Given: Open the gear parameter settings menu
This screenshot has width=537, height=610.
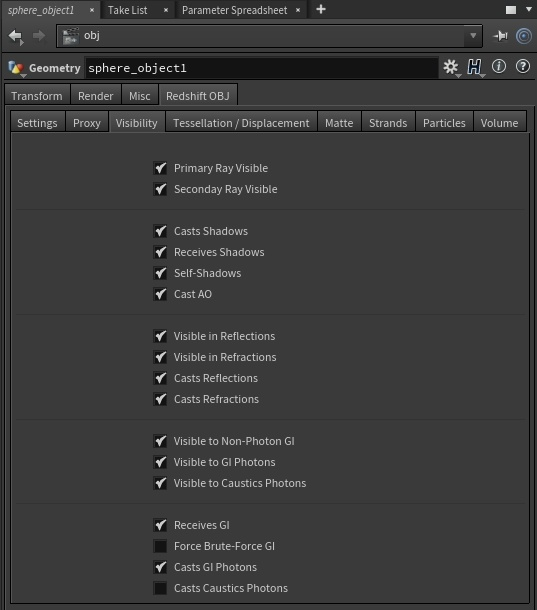Looking at the screenshot, I should click(451, 67).
